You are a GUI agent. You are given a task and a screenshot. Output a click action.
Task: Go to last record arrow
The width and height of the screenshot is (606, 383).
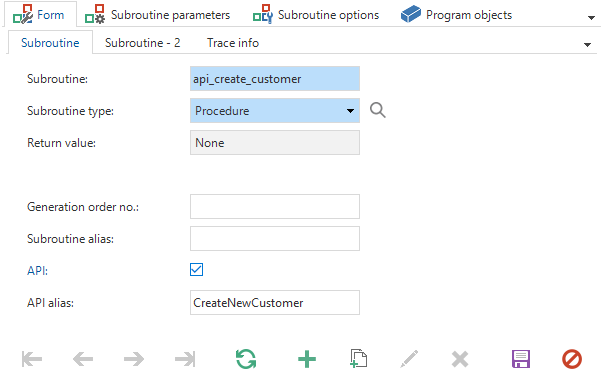pyautogui.click(x=185, y=359)
